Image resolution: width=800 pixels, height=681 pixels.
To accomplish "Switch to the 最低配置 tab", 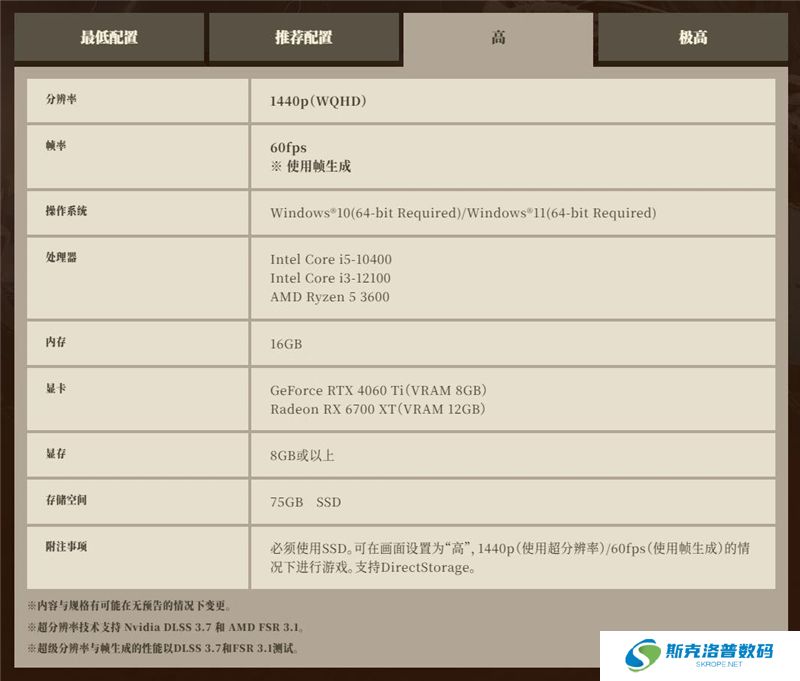I will tap(109, 38).
